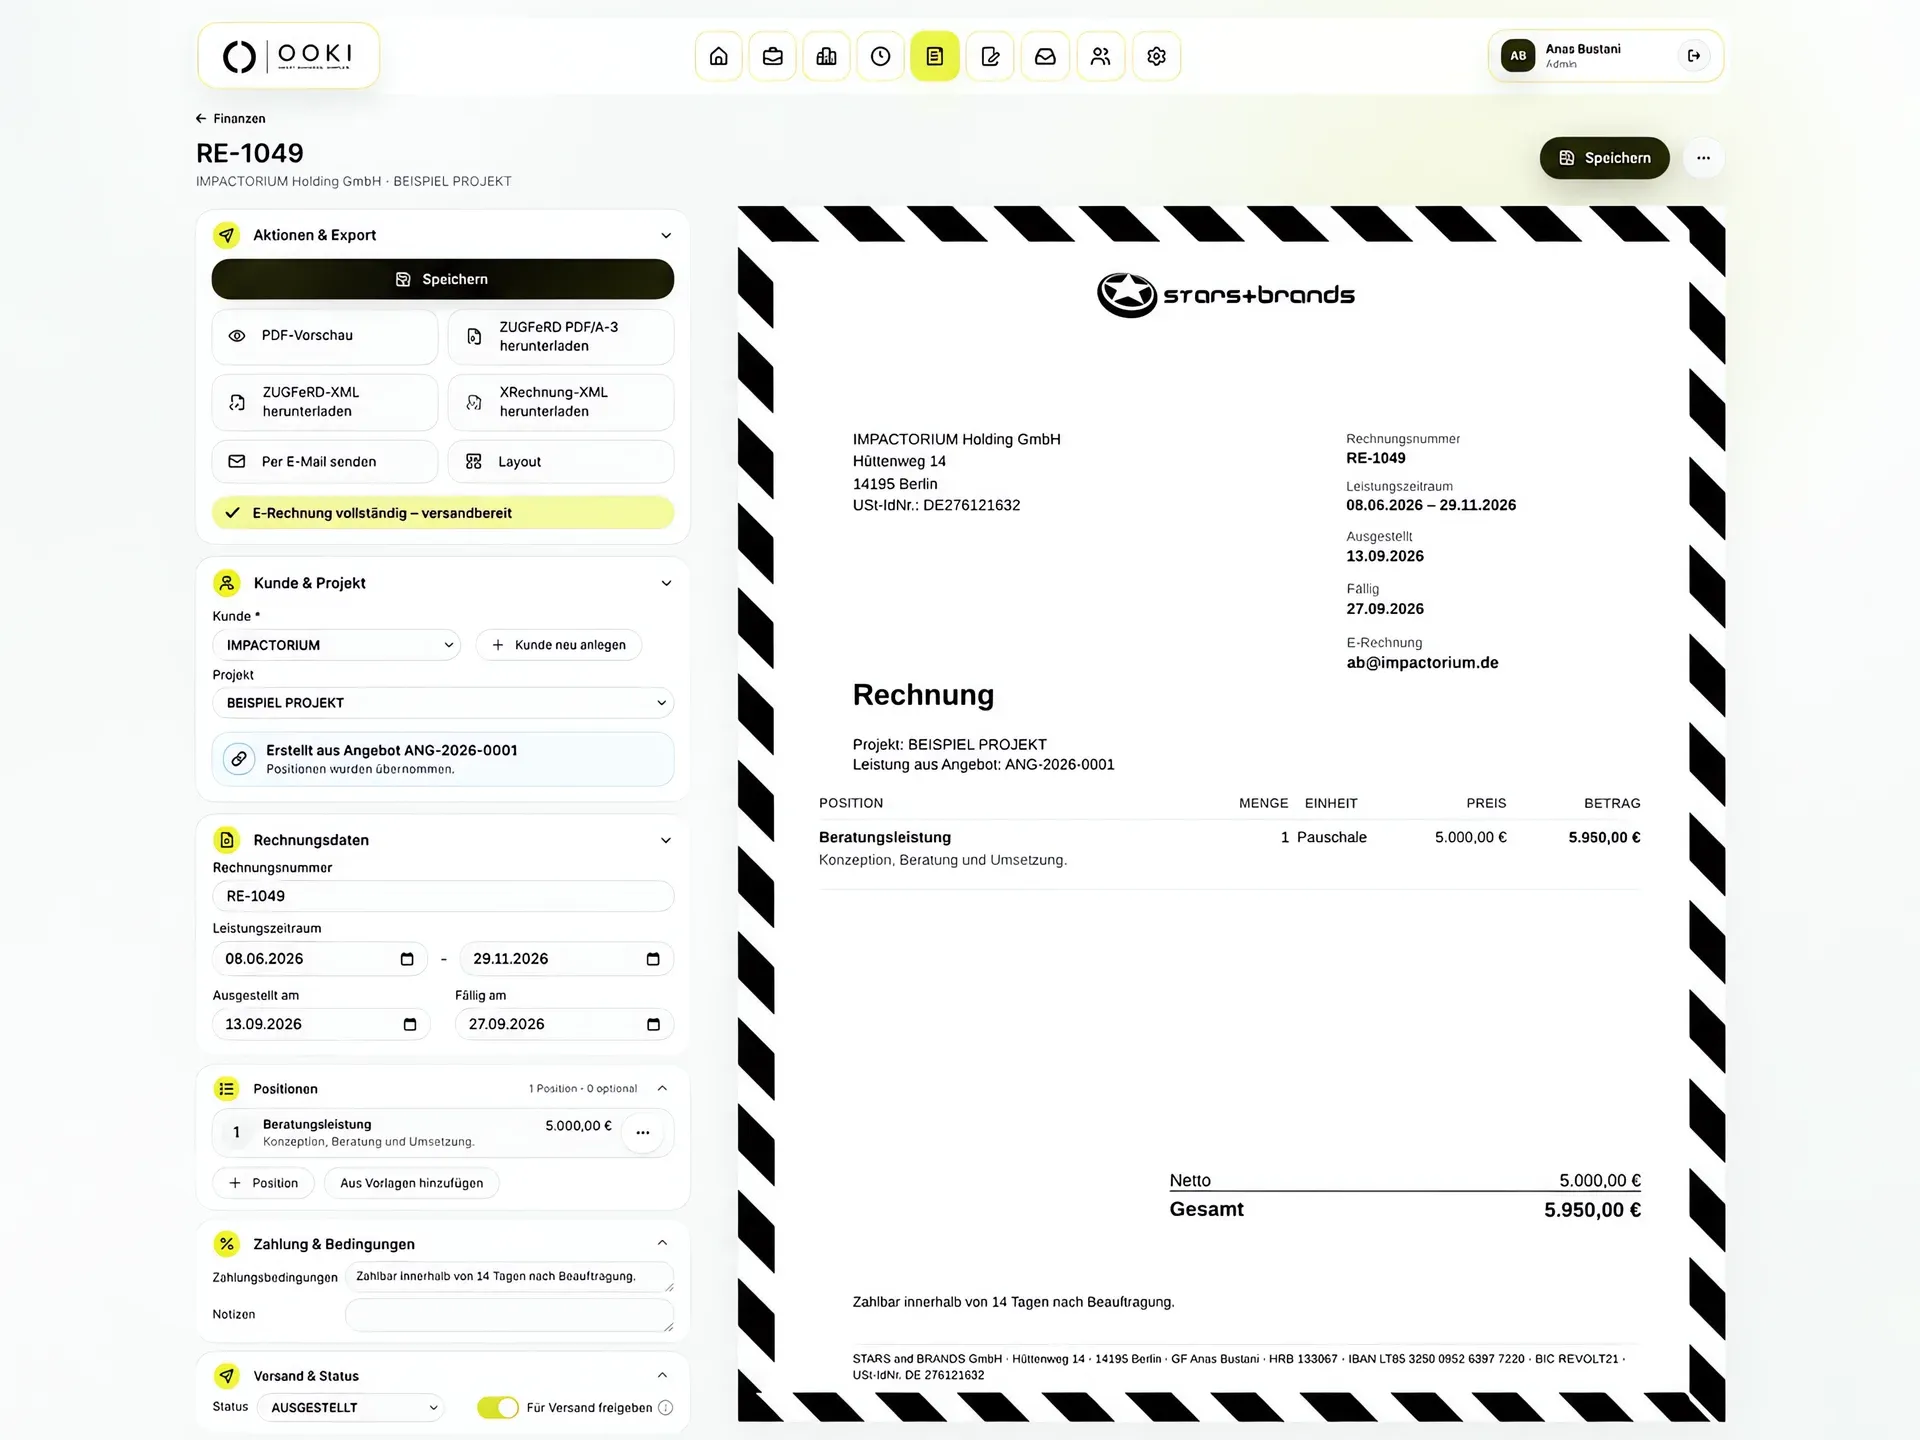Open the briefcase projects icon

coord(773,56)
